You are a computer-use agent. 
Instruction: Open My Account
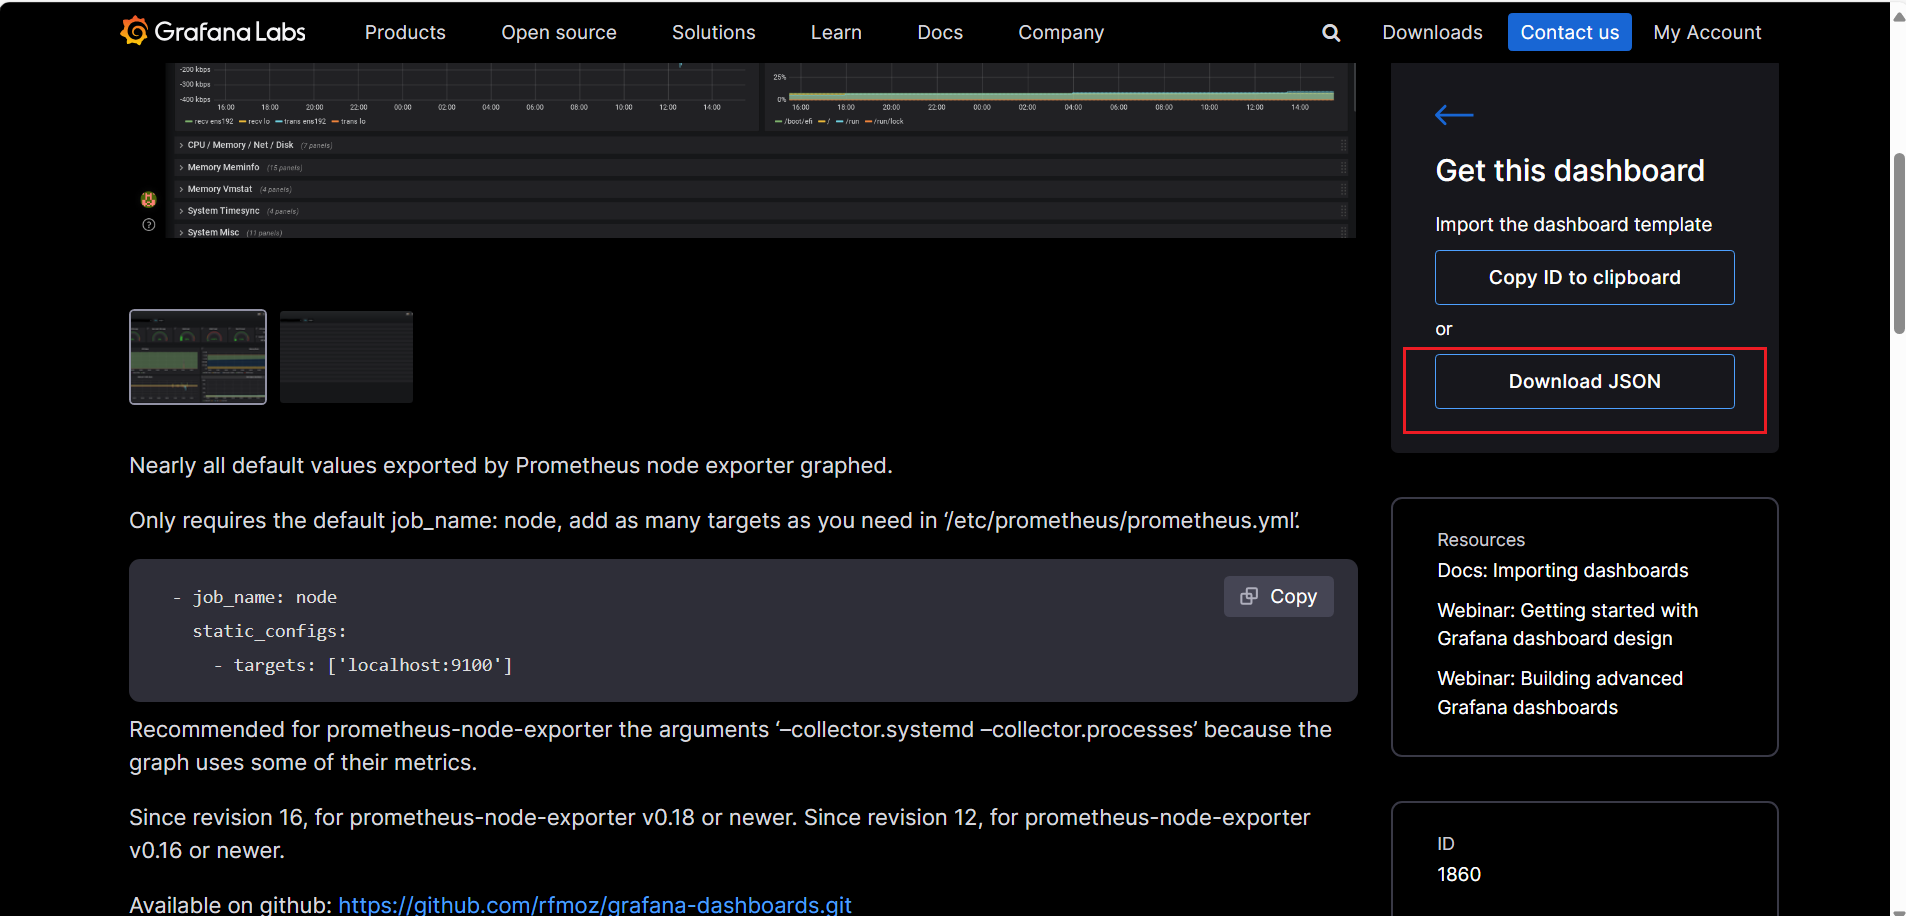pyautogui.click(x=1707, y=32)
